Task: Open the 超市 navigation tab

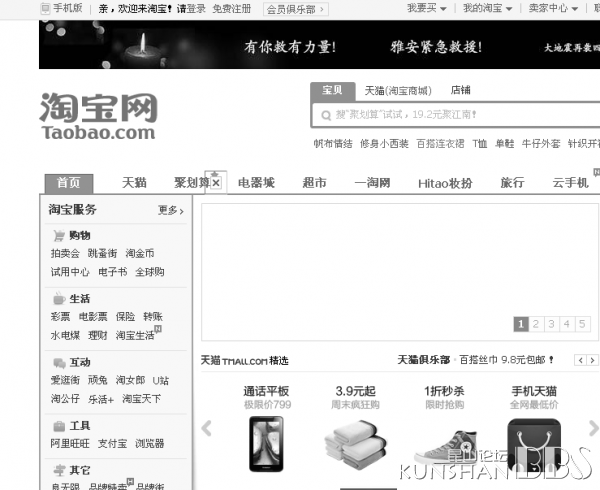Action: tap(315, 183)
